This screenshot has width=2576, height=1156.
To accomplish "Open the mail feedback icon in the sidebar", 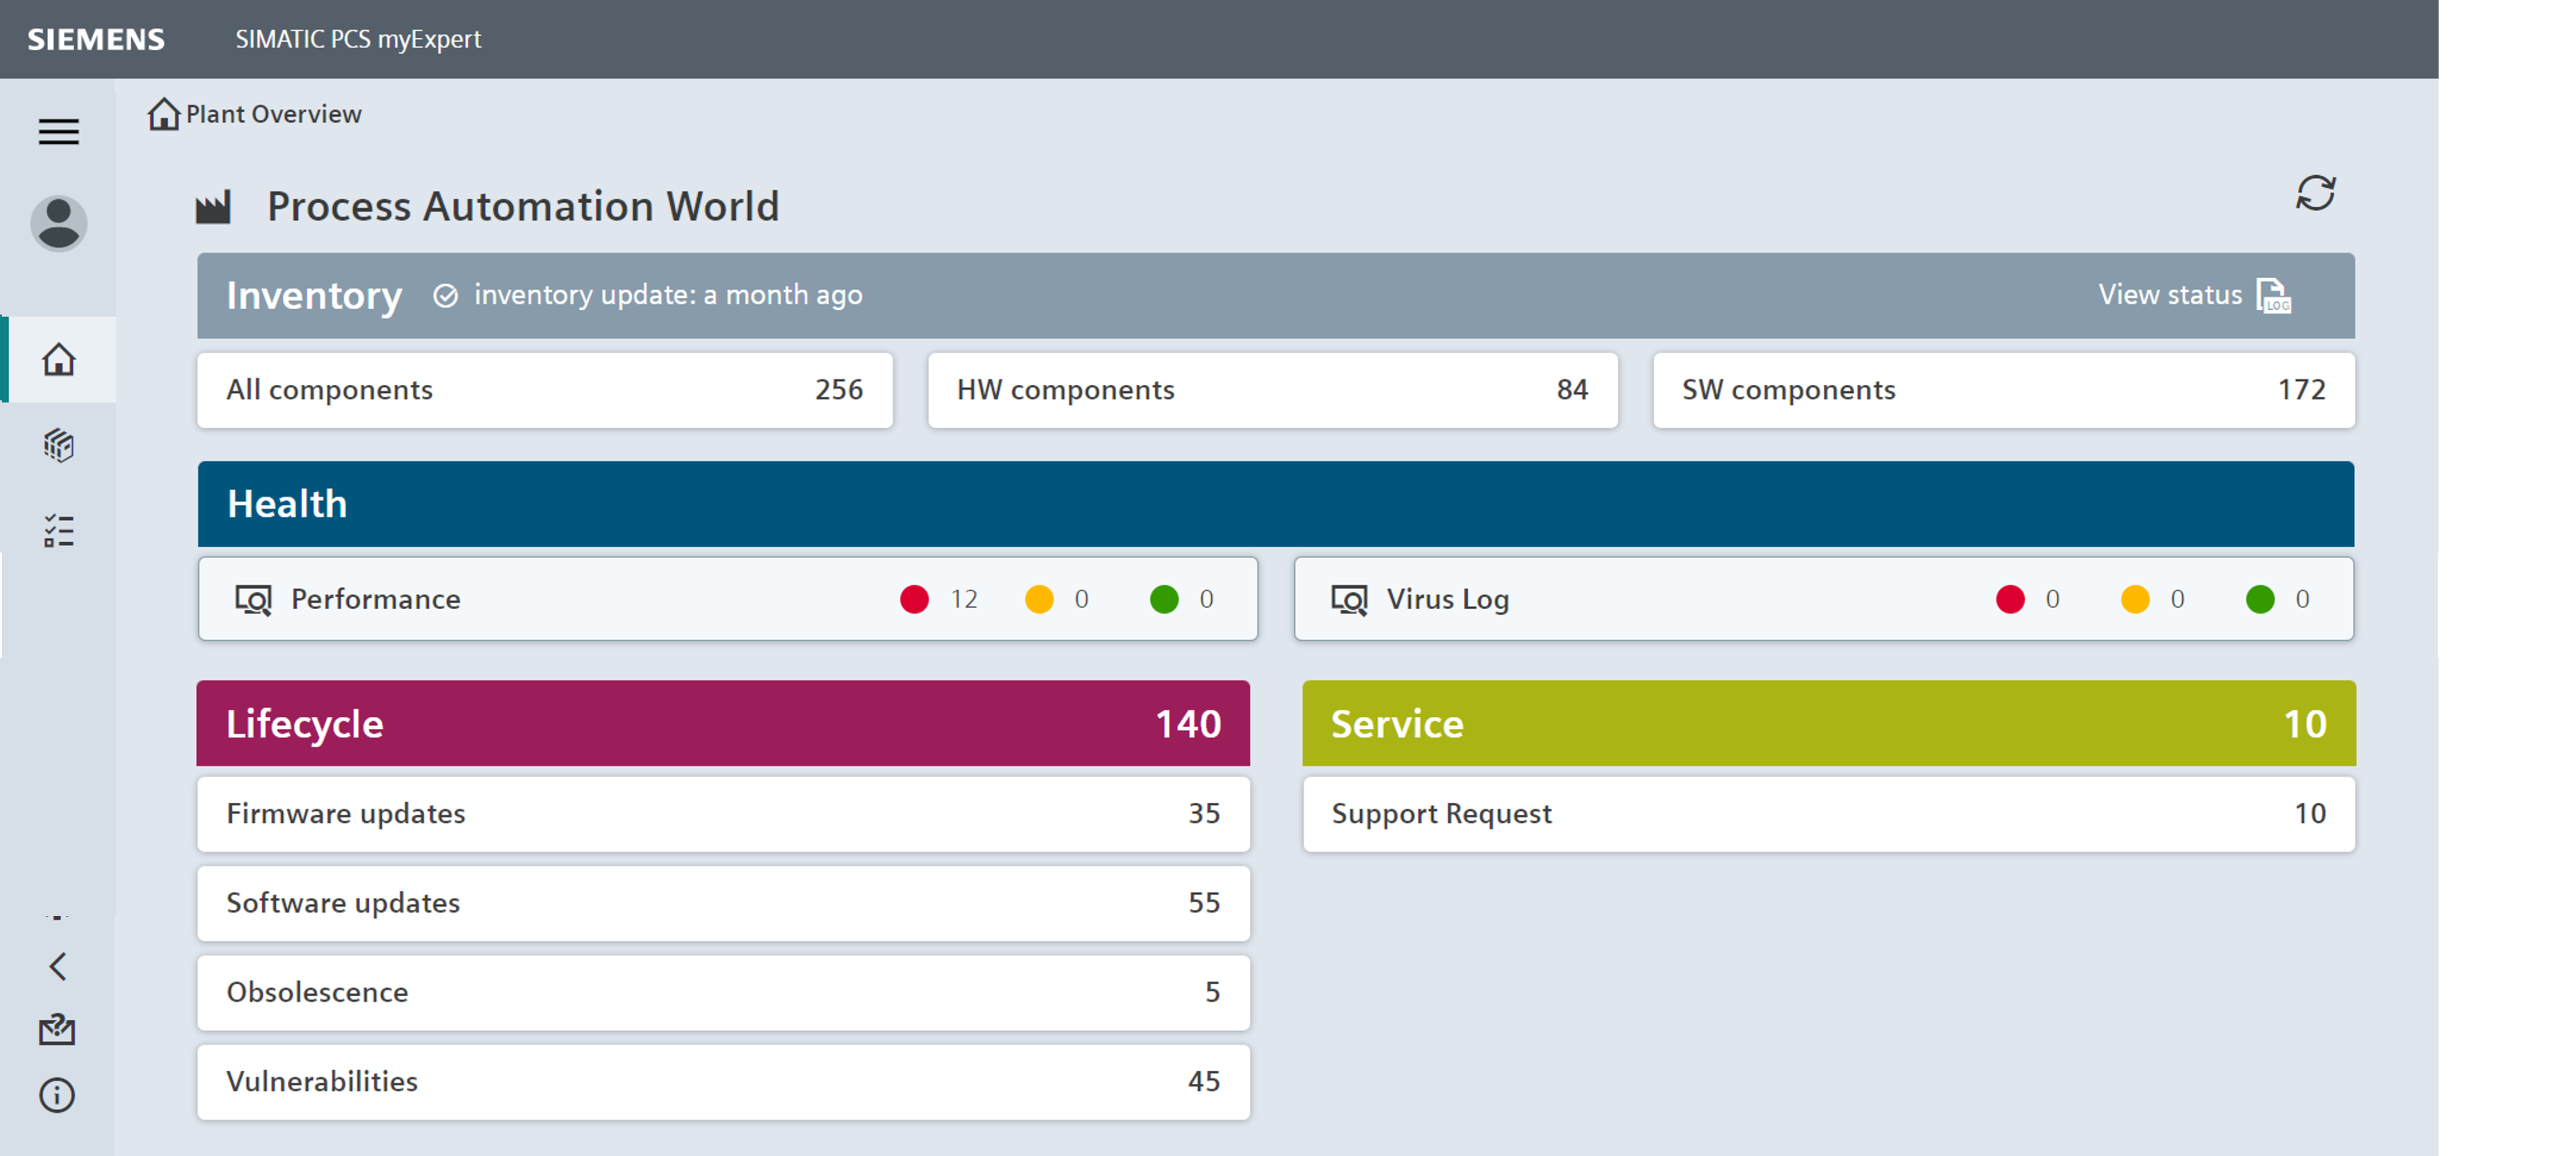I will pyautogui.click(x=57, y=1029).
